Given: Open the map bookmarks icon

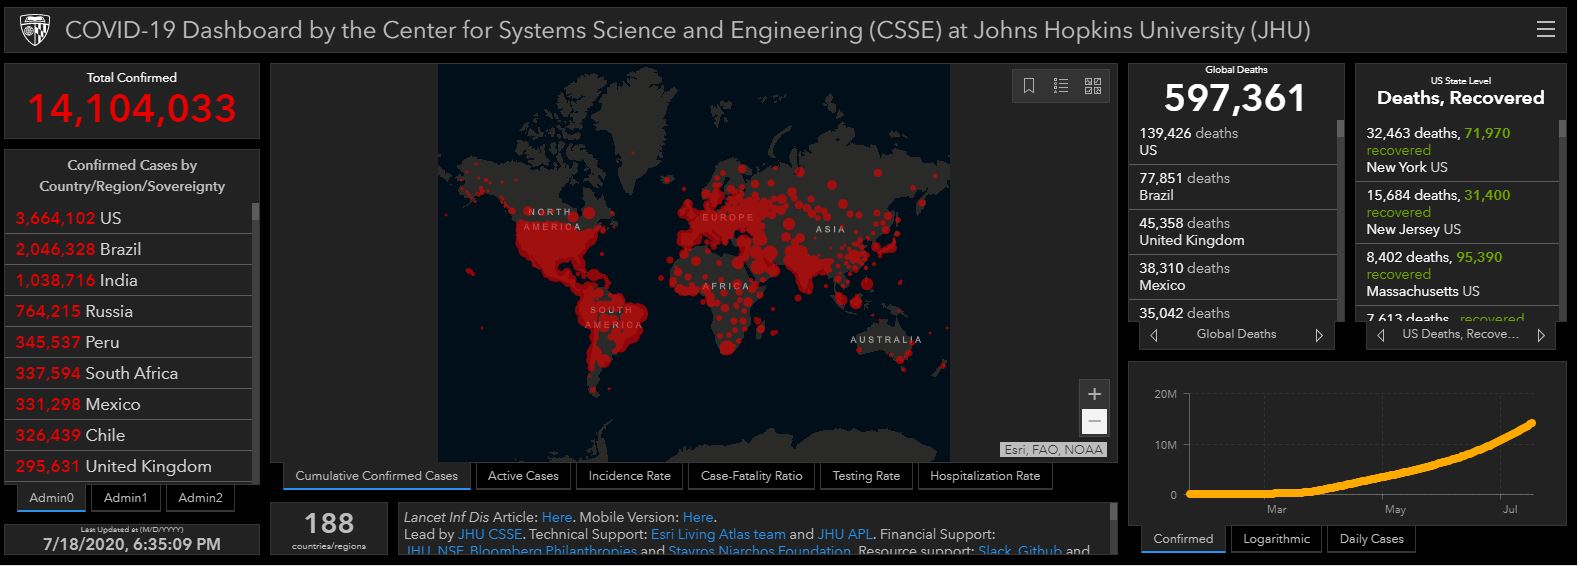Looking at the screenshot, I should [x=1029, y=86].
